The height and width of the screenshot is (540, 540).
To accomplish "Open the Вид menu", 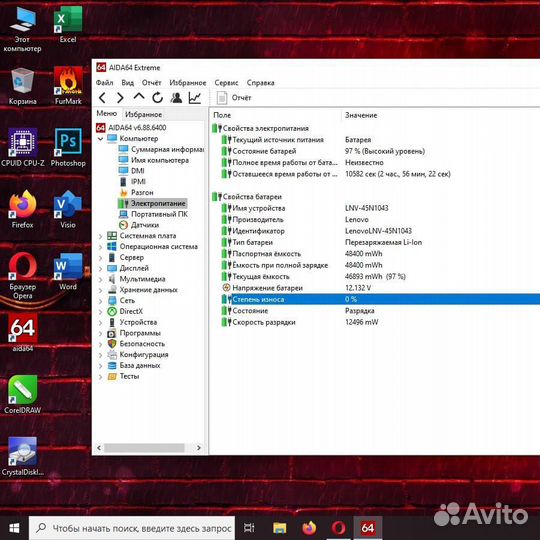I will (127, 83).
